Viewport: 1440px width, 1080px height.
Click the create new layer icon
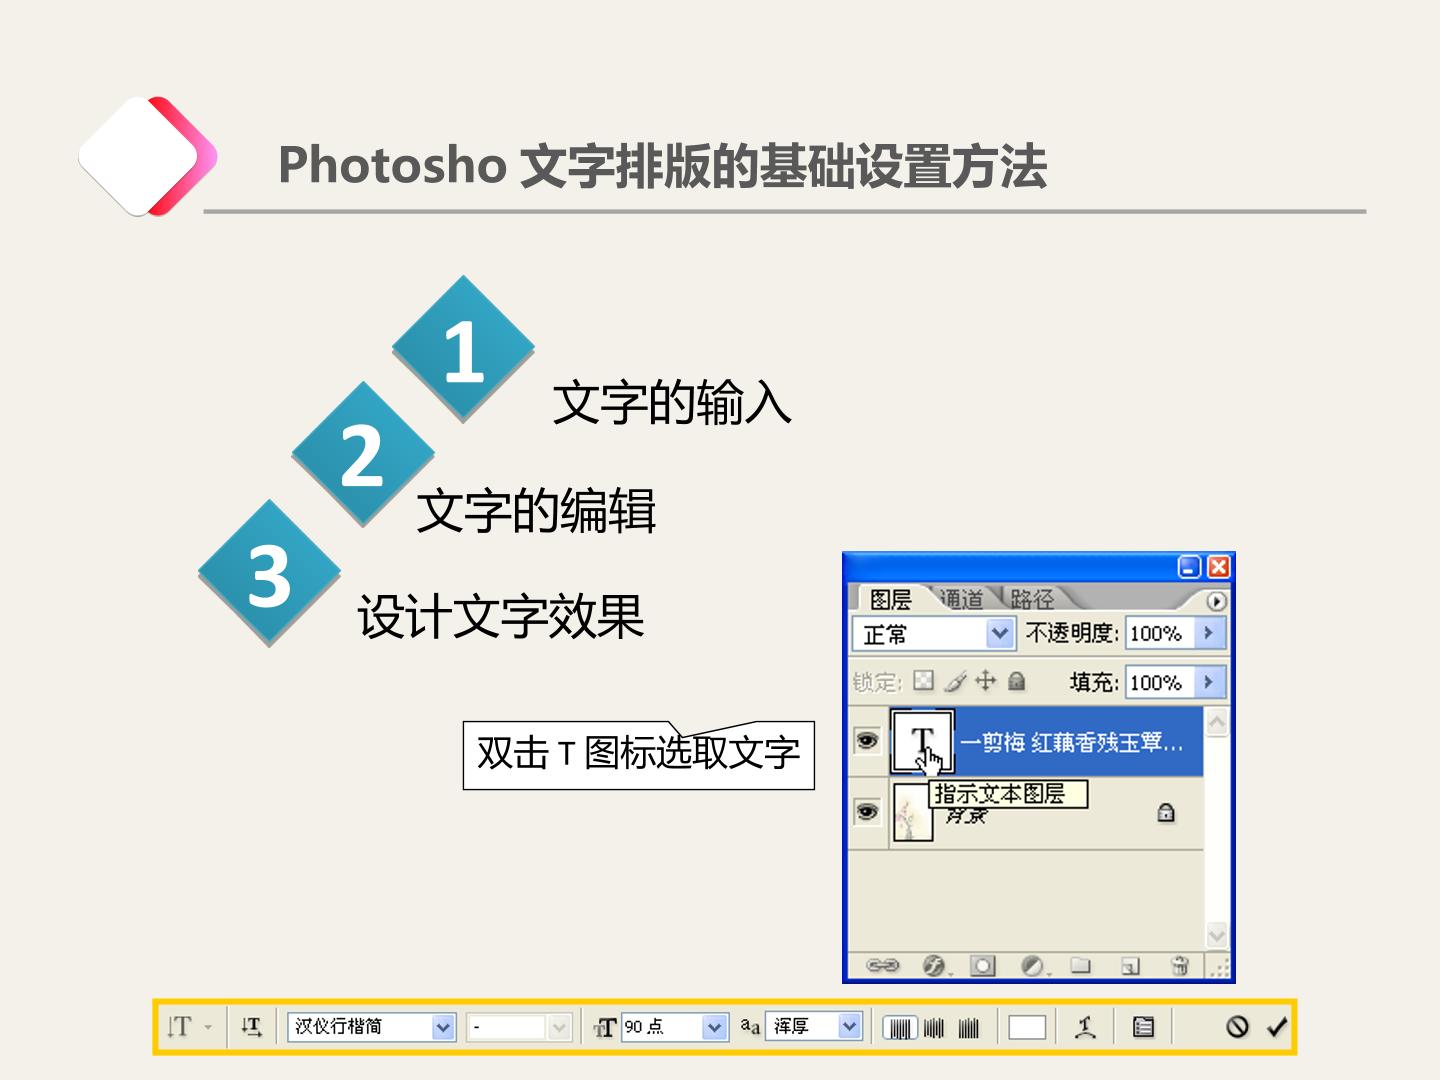(1130, 966)
